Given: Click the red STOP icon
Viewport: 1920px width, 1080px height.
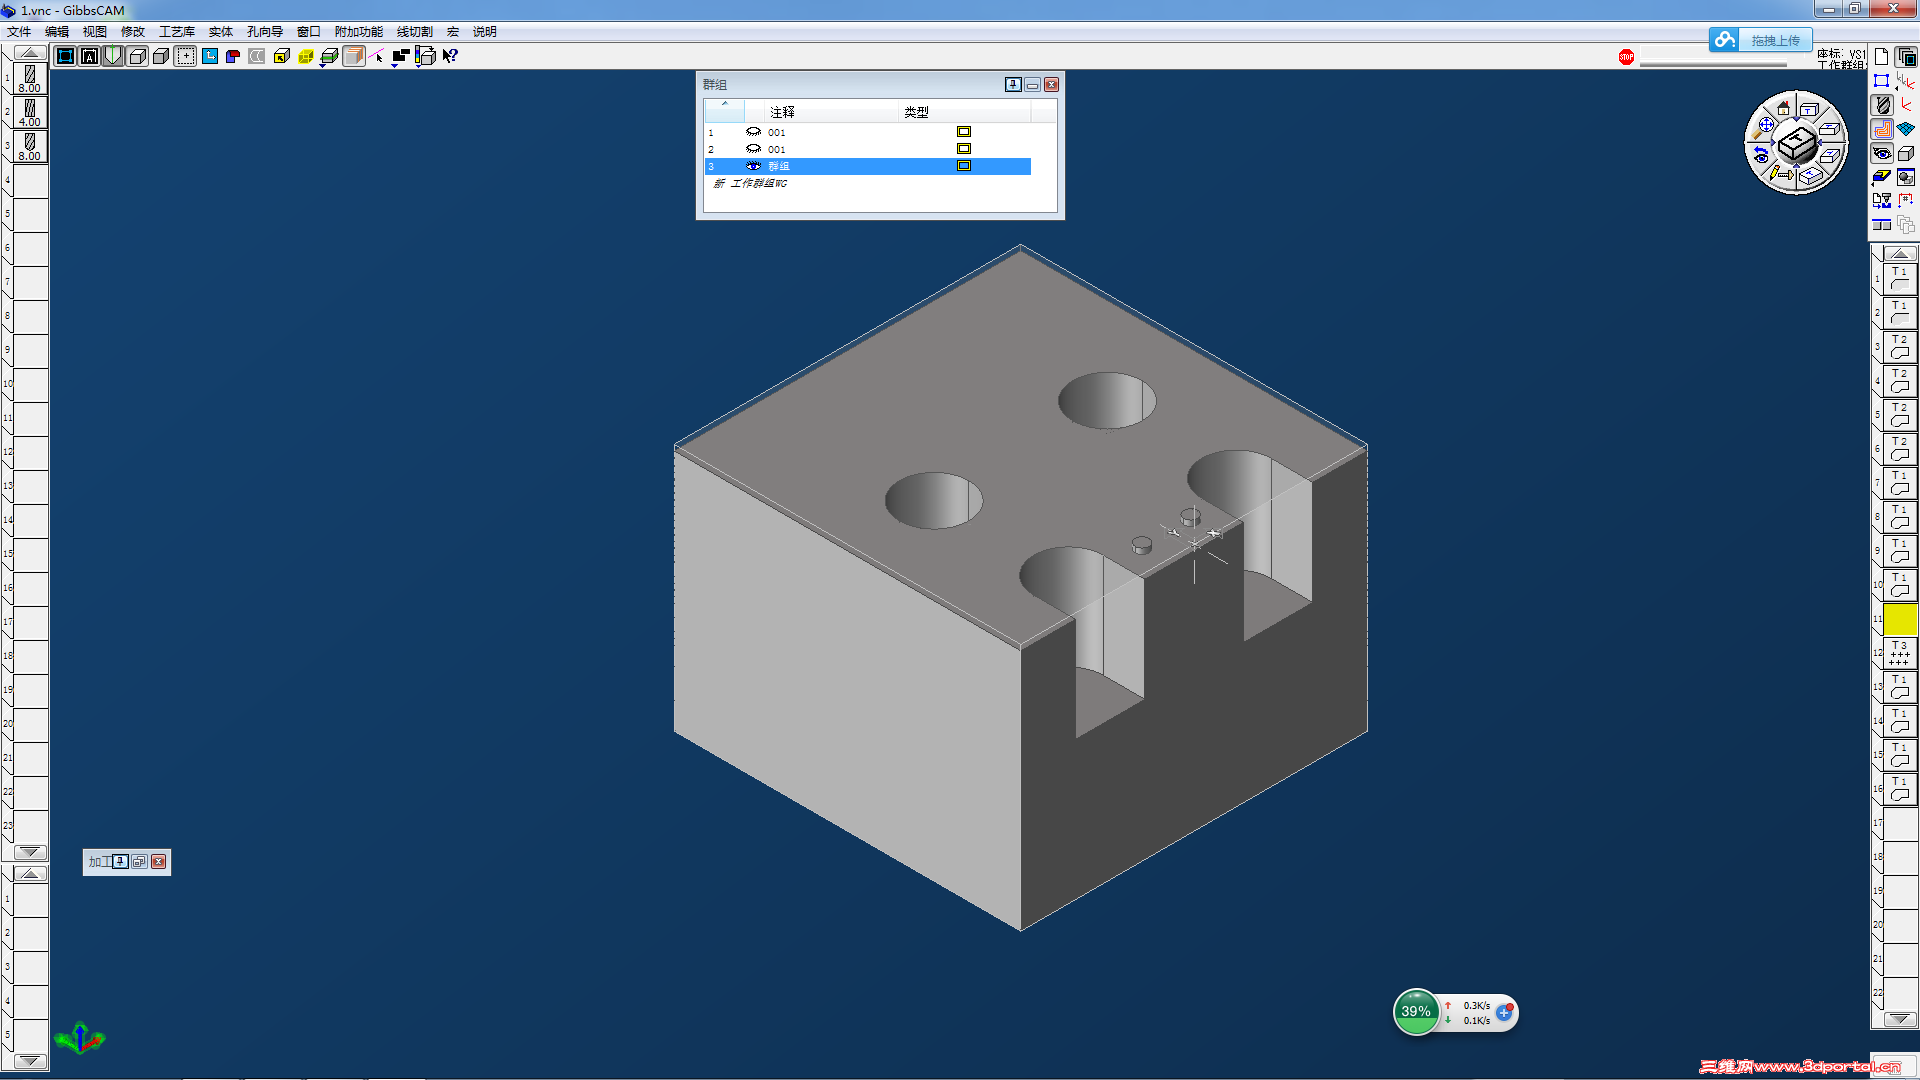Looking at the screenshot, I should pos(1626,57).
